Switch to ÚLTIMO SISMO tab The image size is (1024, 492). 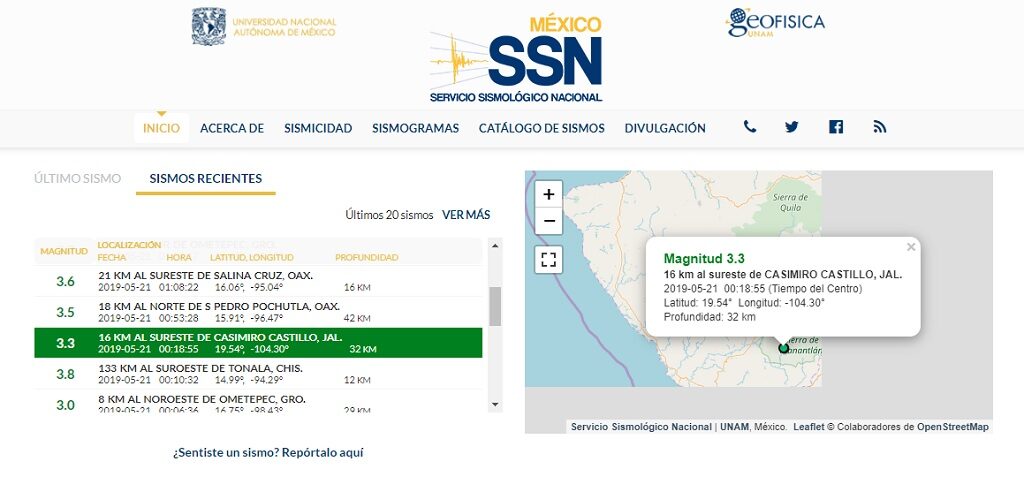(77, 179)
